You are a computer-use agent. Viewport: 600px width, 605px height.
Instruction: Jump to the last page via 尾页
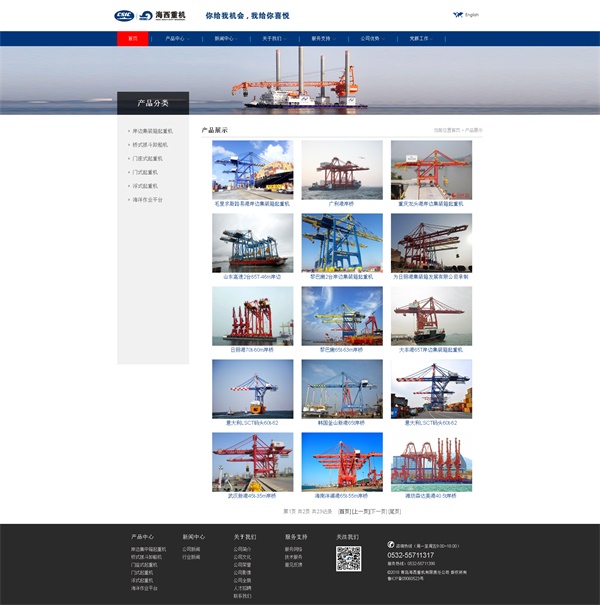coord(395,511)
